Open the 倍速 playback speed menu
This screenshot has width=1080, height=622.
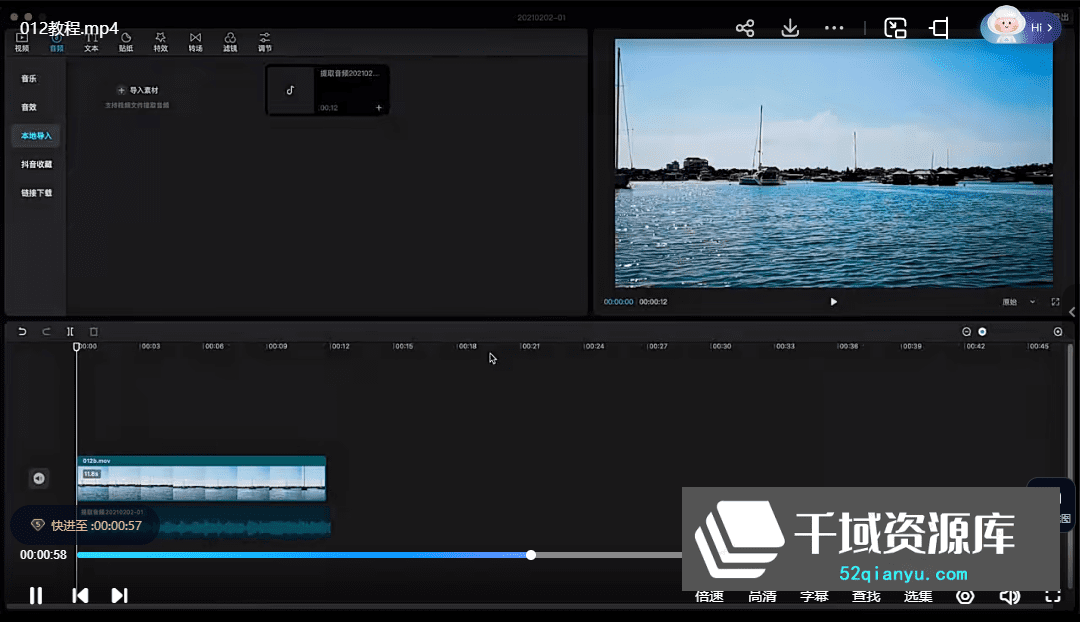709,597
